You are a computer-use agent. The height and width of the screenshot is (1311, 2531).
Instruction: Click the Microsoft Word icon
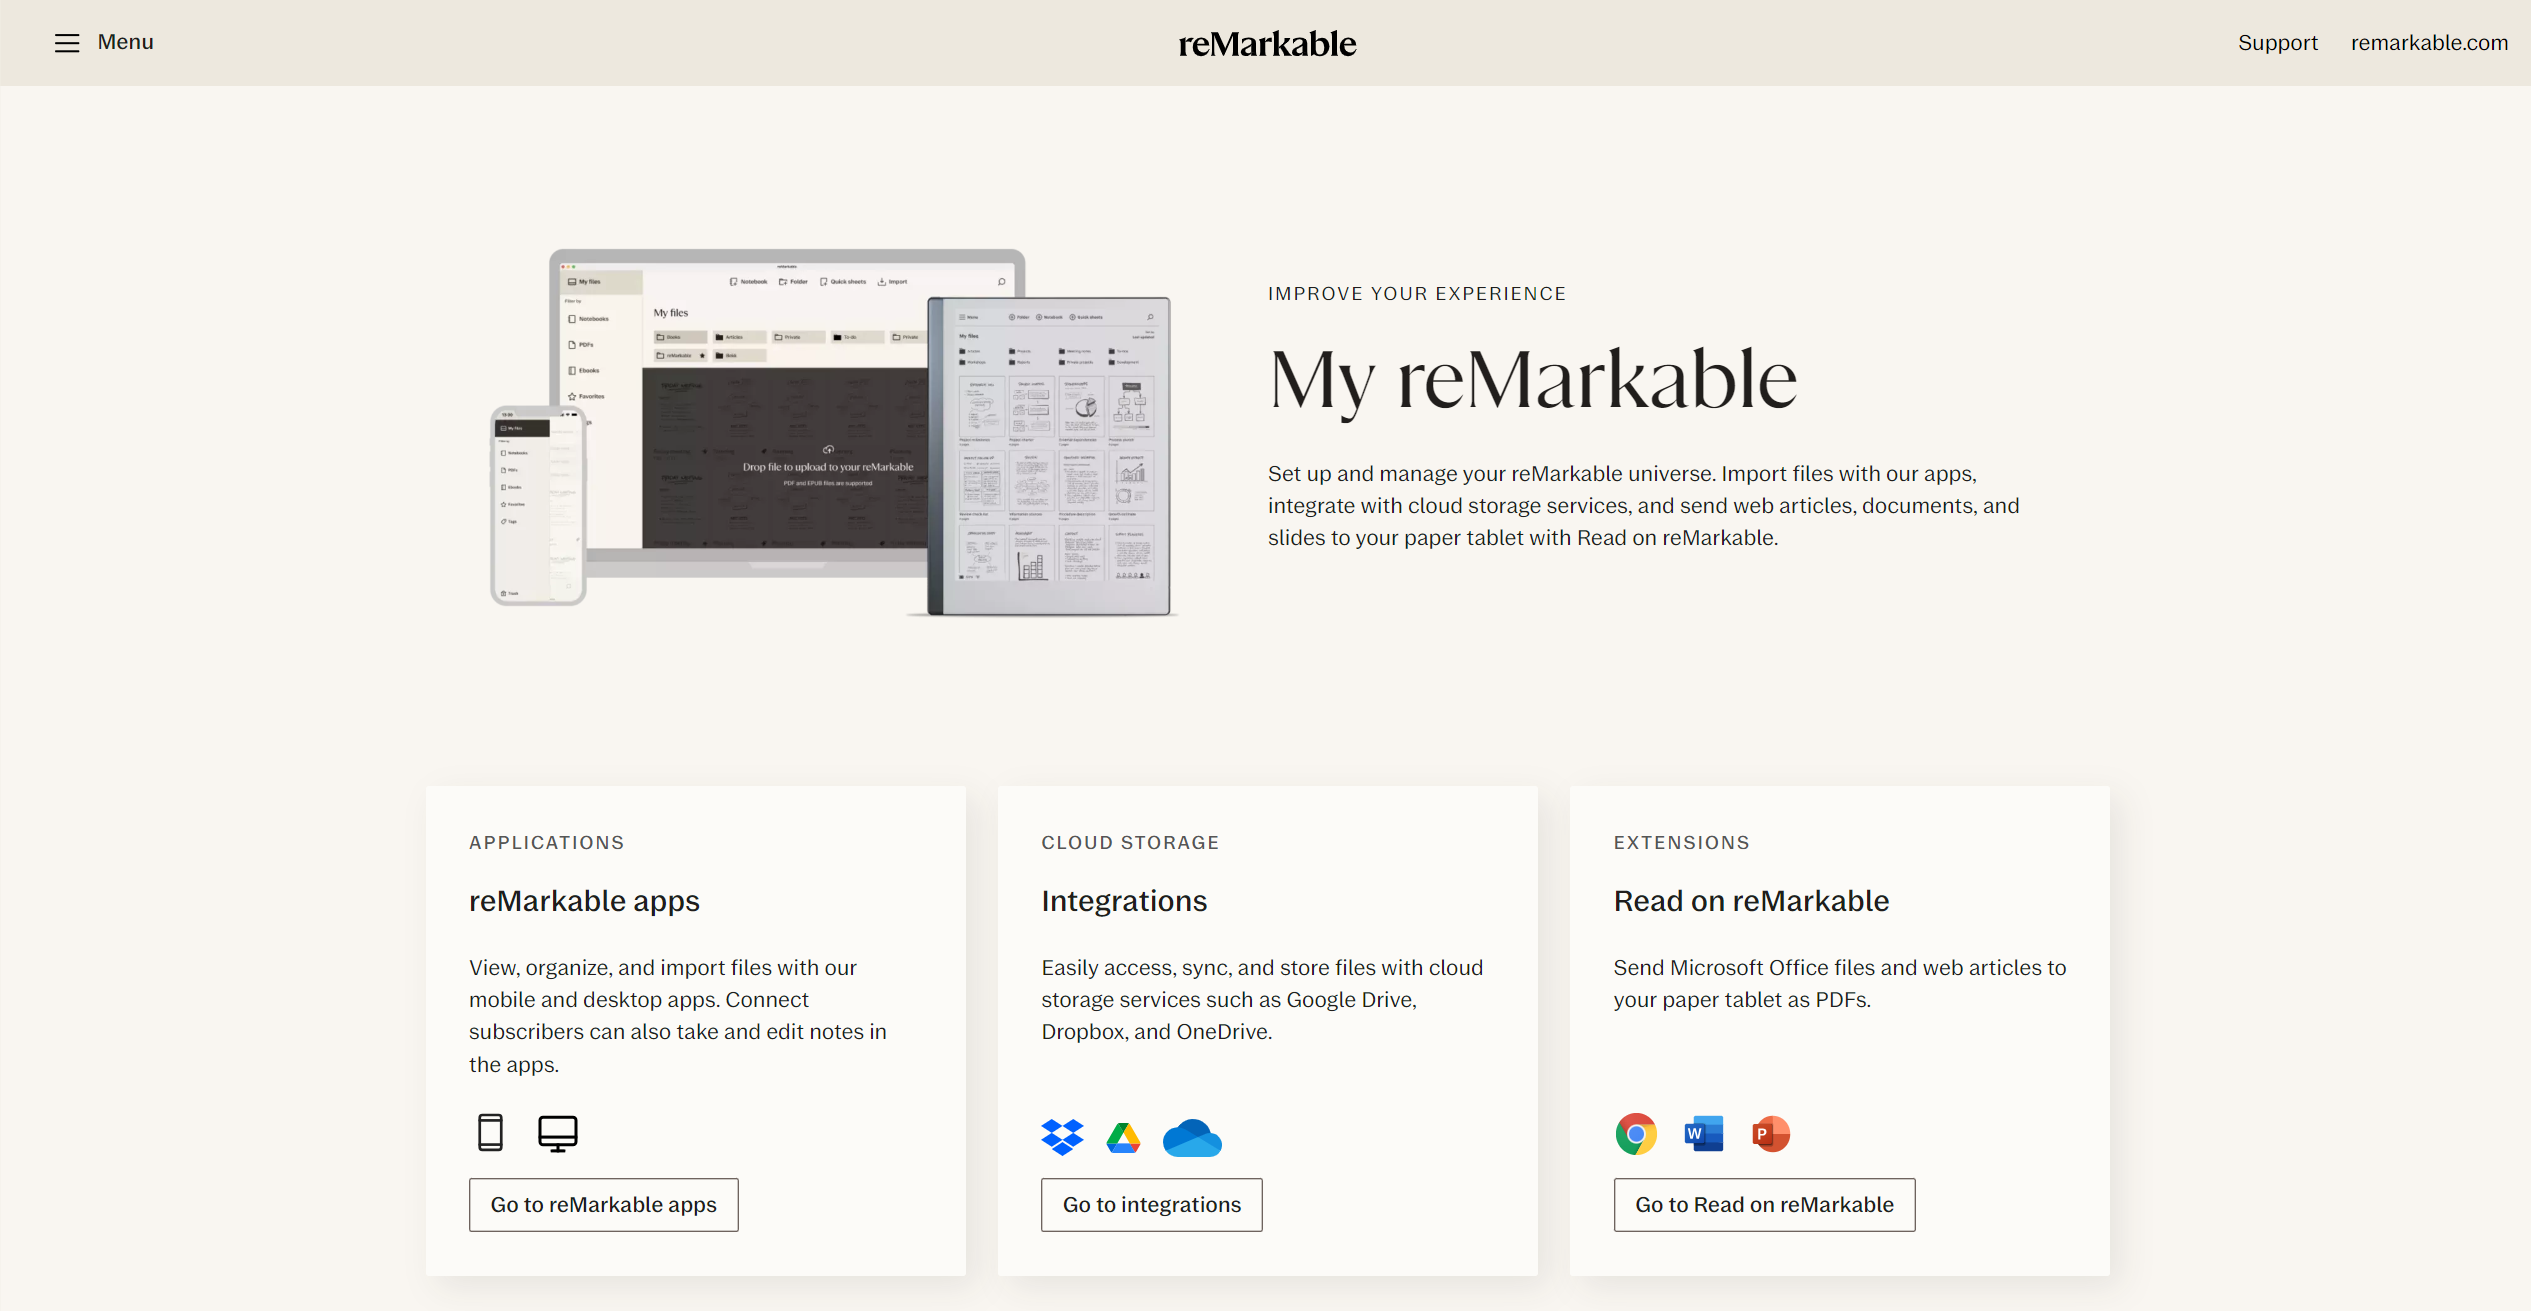coord(1703,1134)
